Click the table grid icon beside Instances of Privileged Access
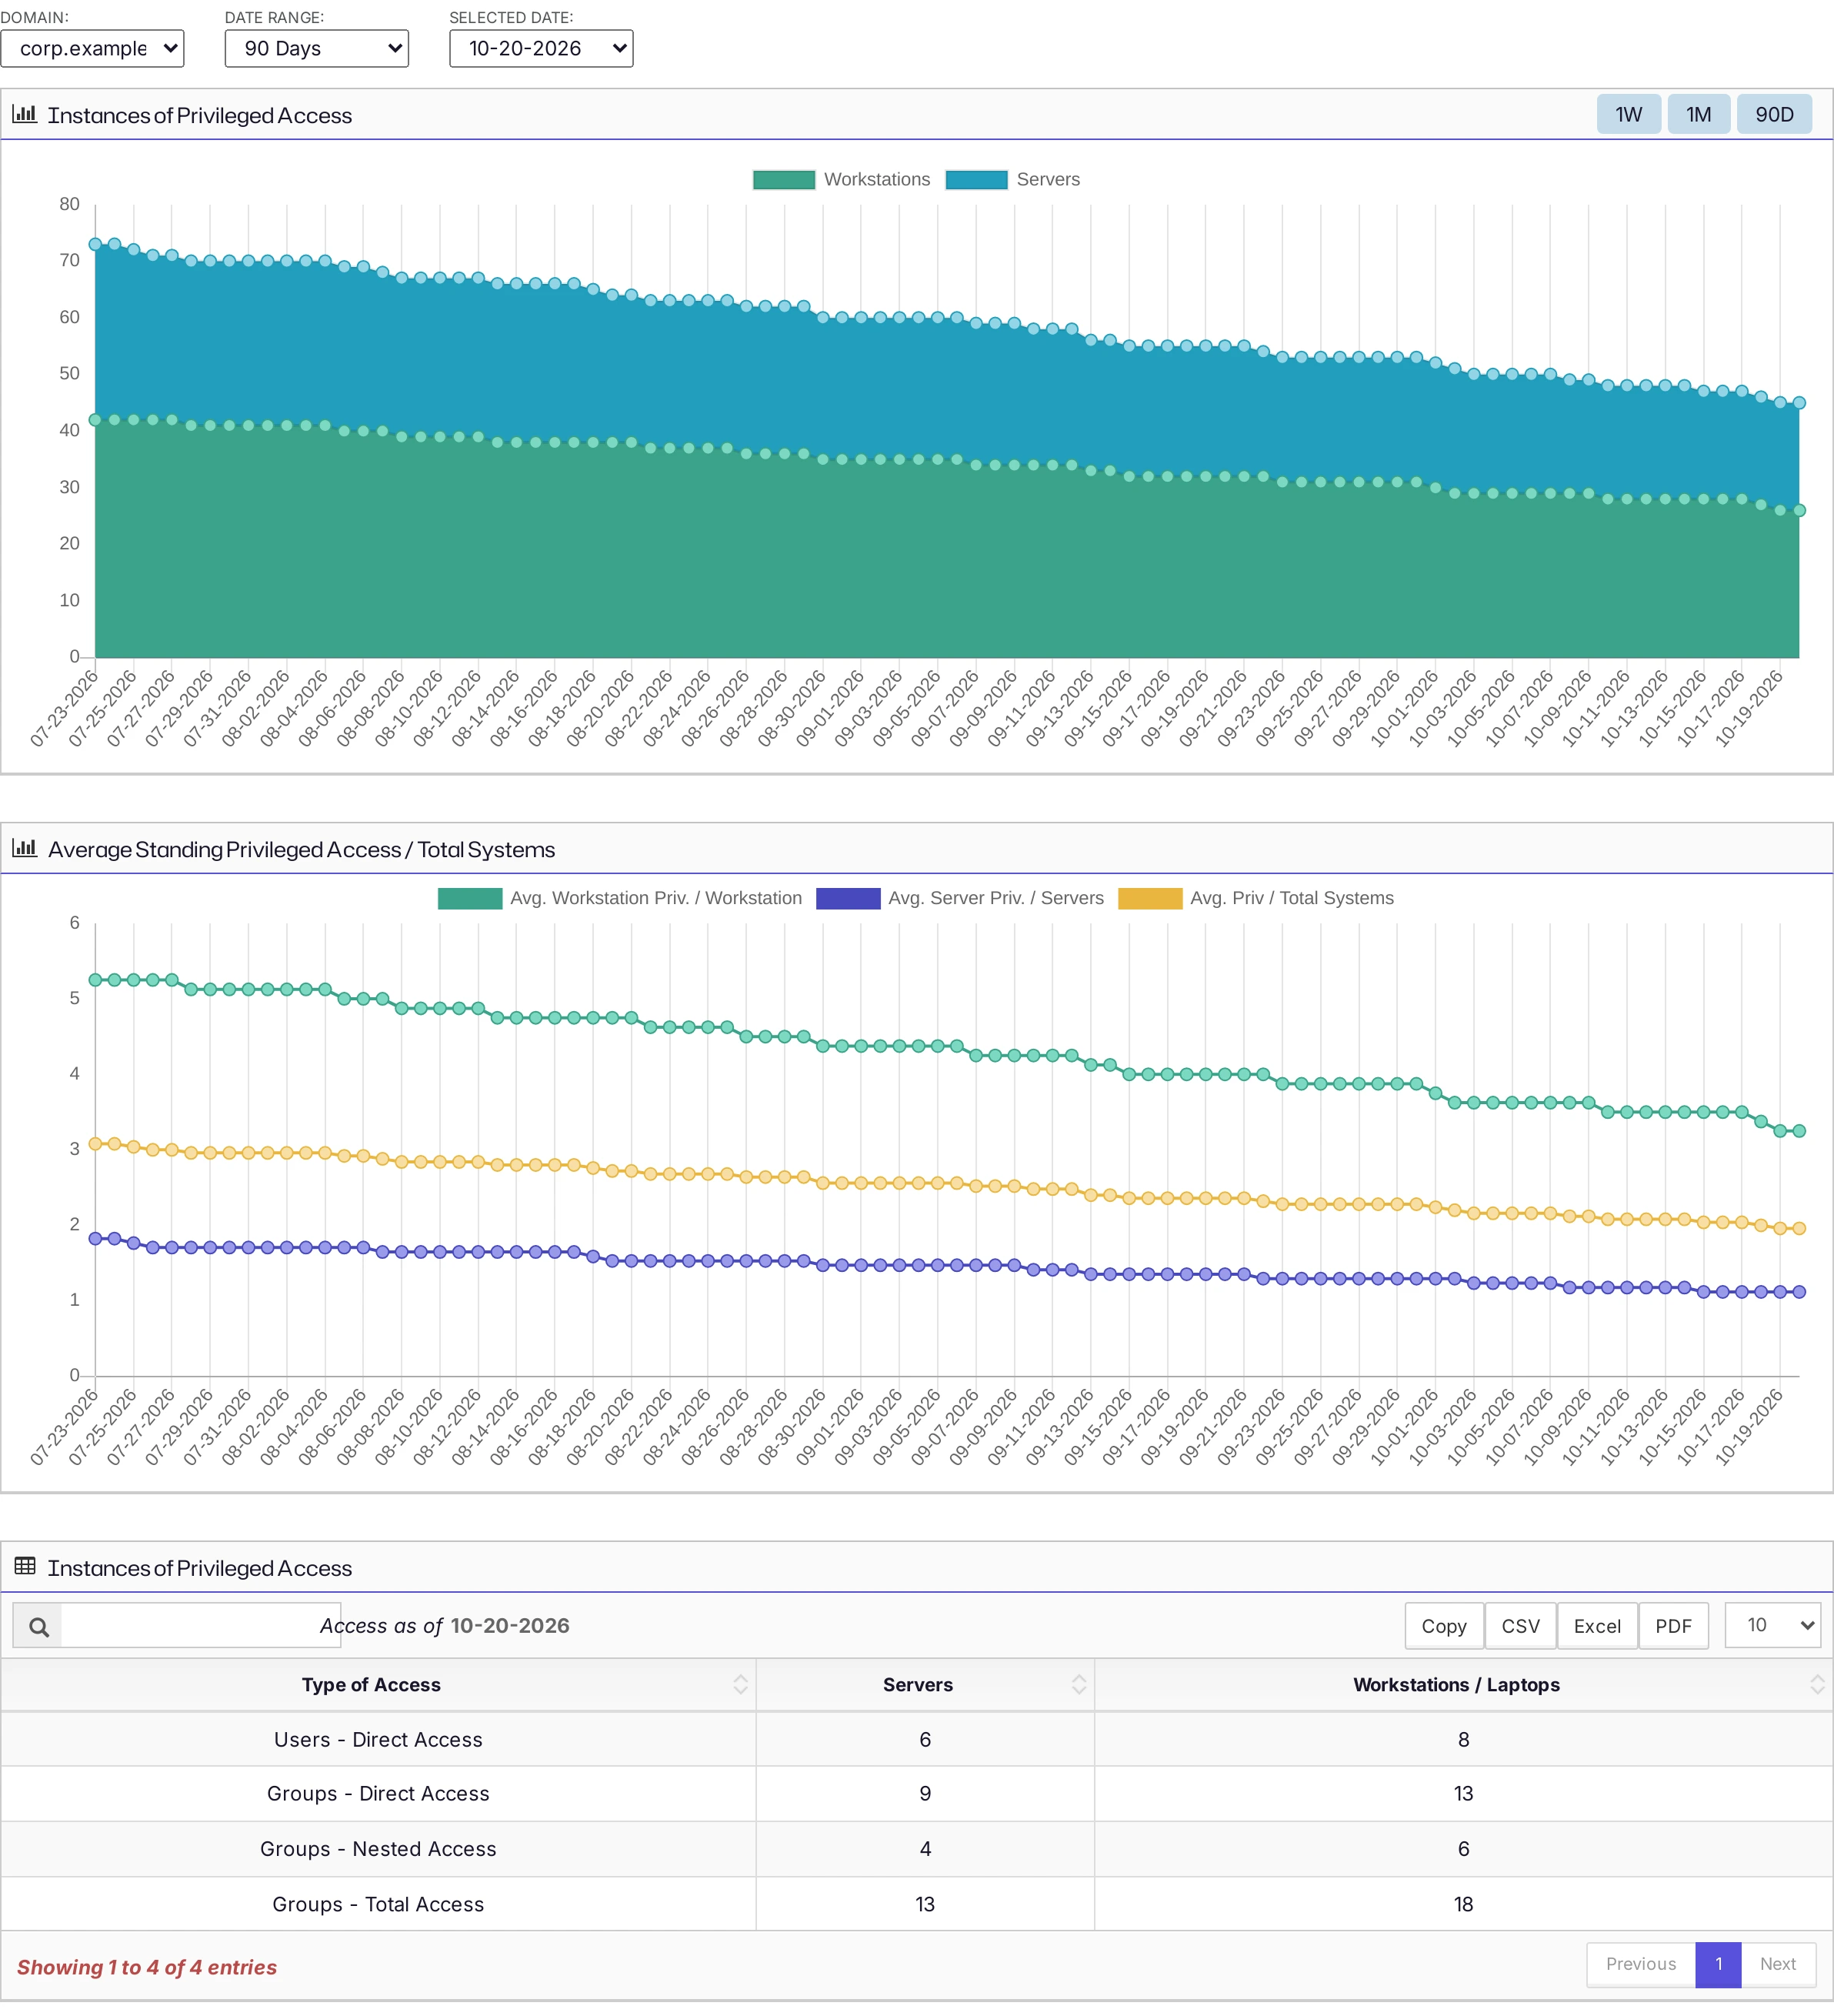This screenshot has height=2016, width=1834. [25, 1566]
